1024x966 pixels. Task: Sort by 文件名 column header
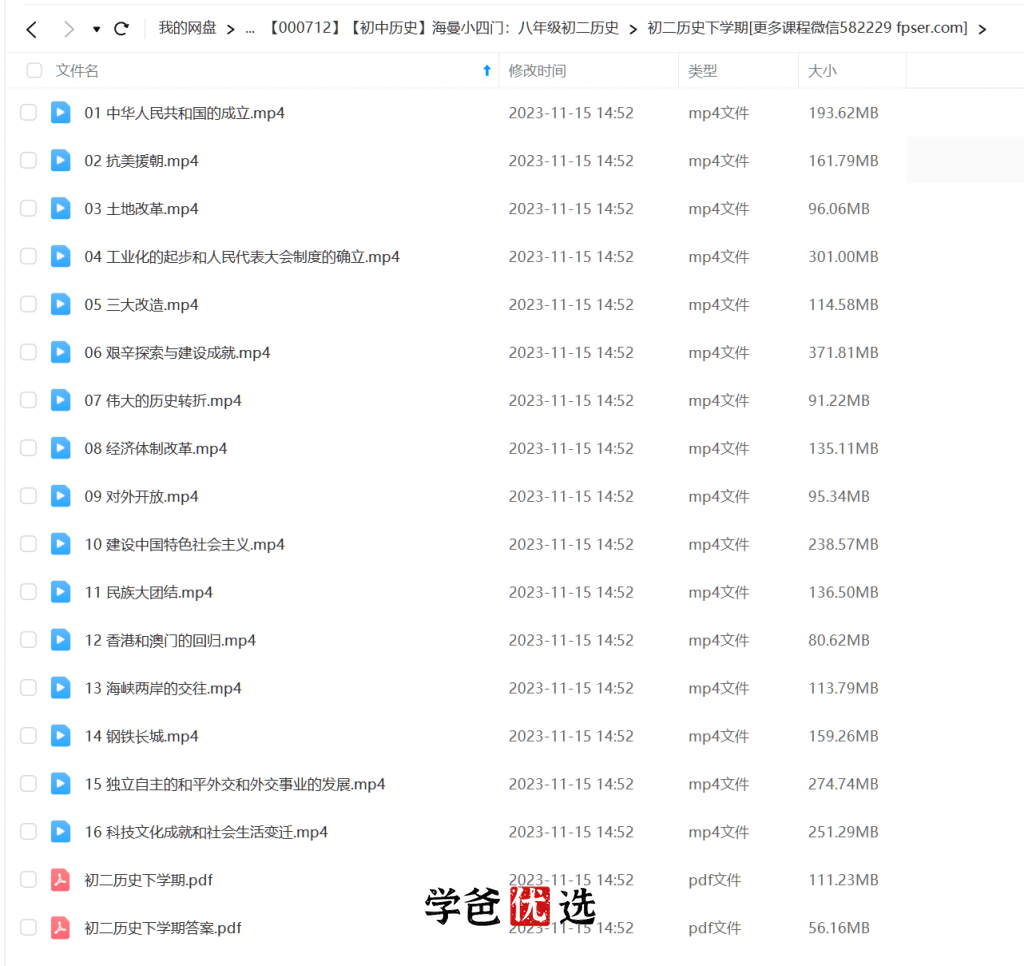pos(77,71)
